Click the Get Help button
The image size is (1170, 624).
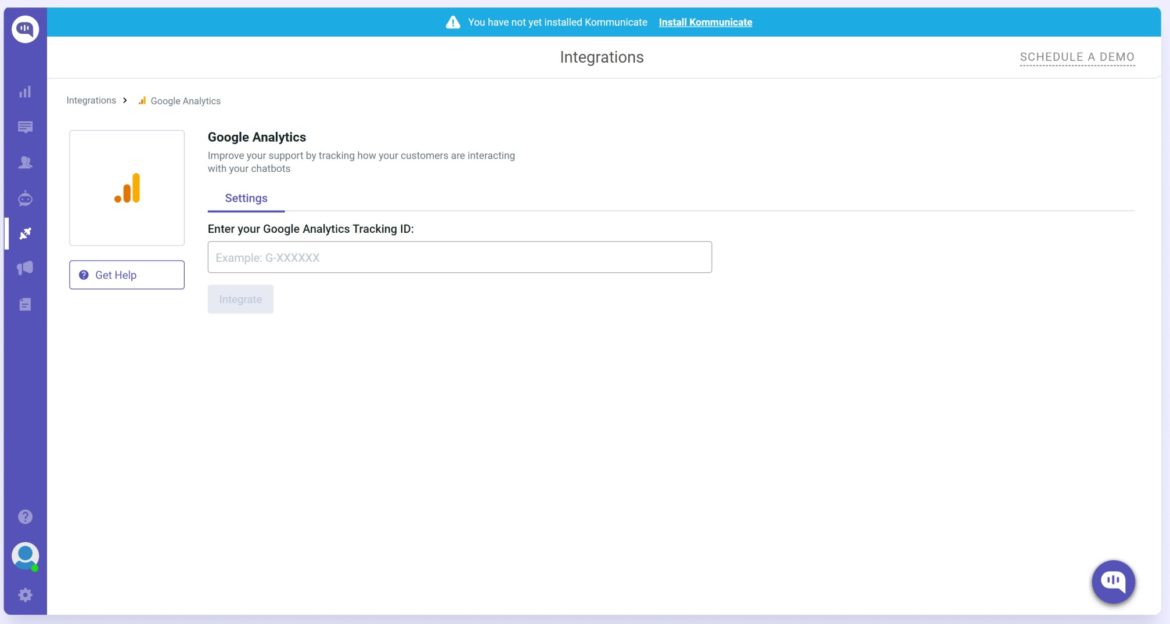[x=127, y=275]
